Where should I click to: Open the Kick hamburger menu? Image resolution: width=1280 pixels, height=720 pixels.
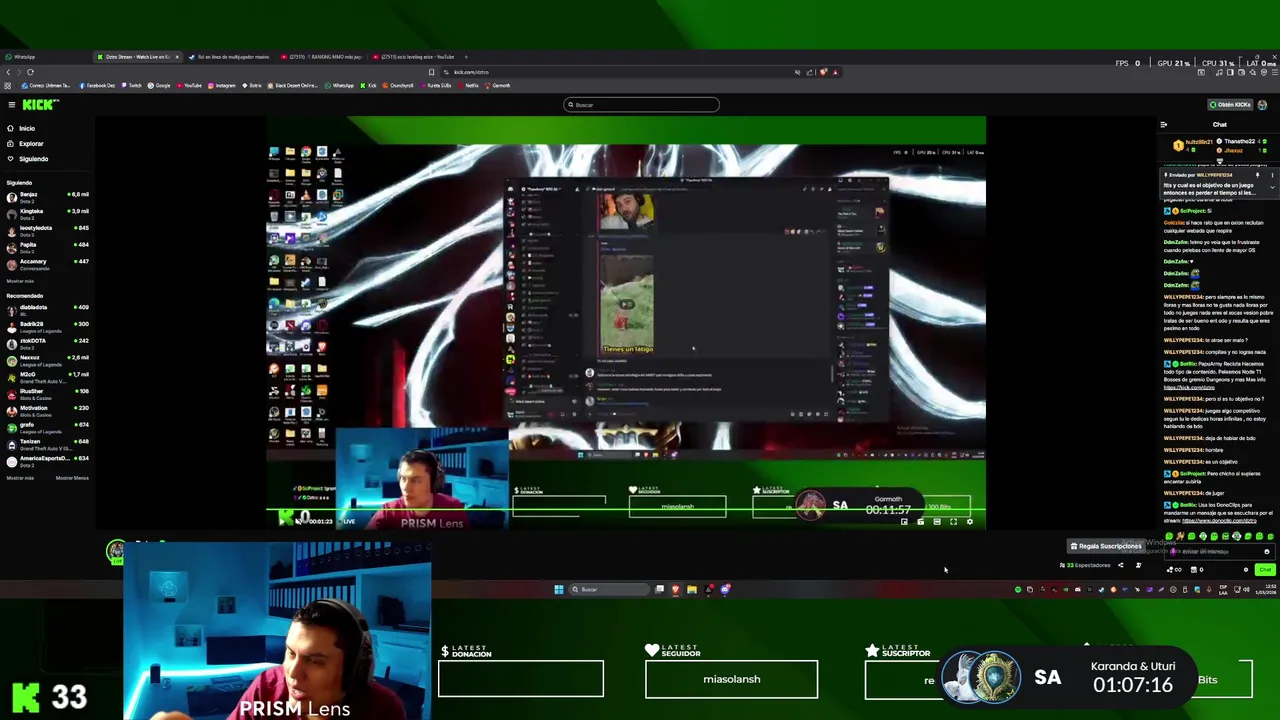click(x=11, y=104)
